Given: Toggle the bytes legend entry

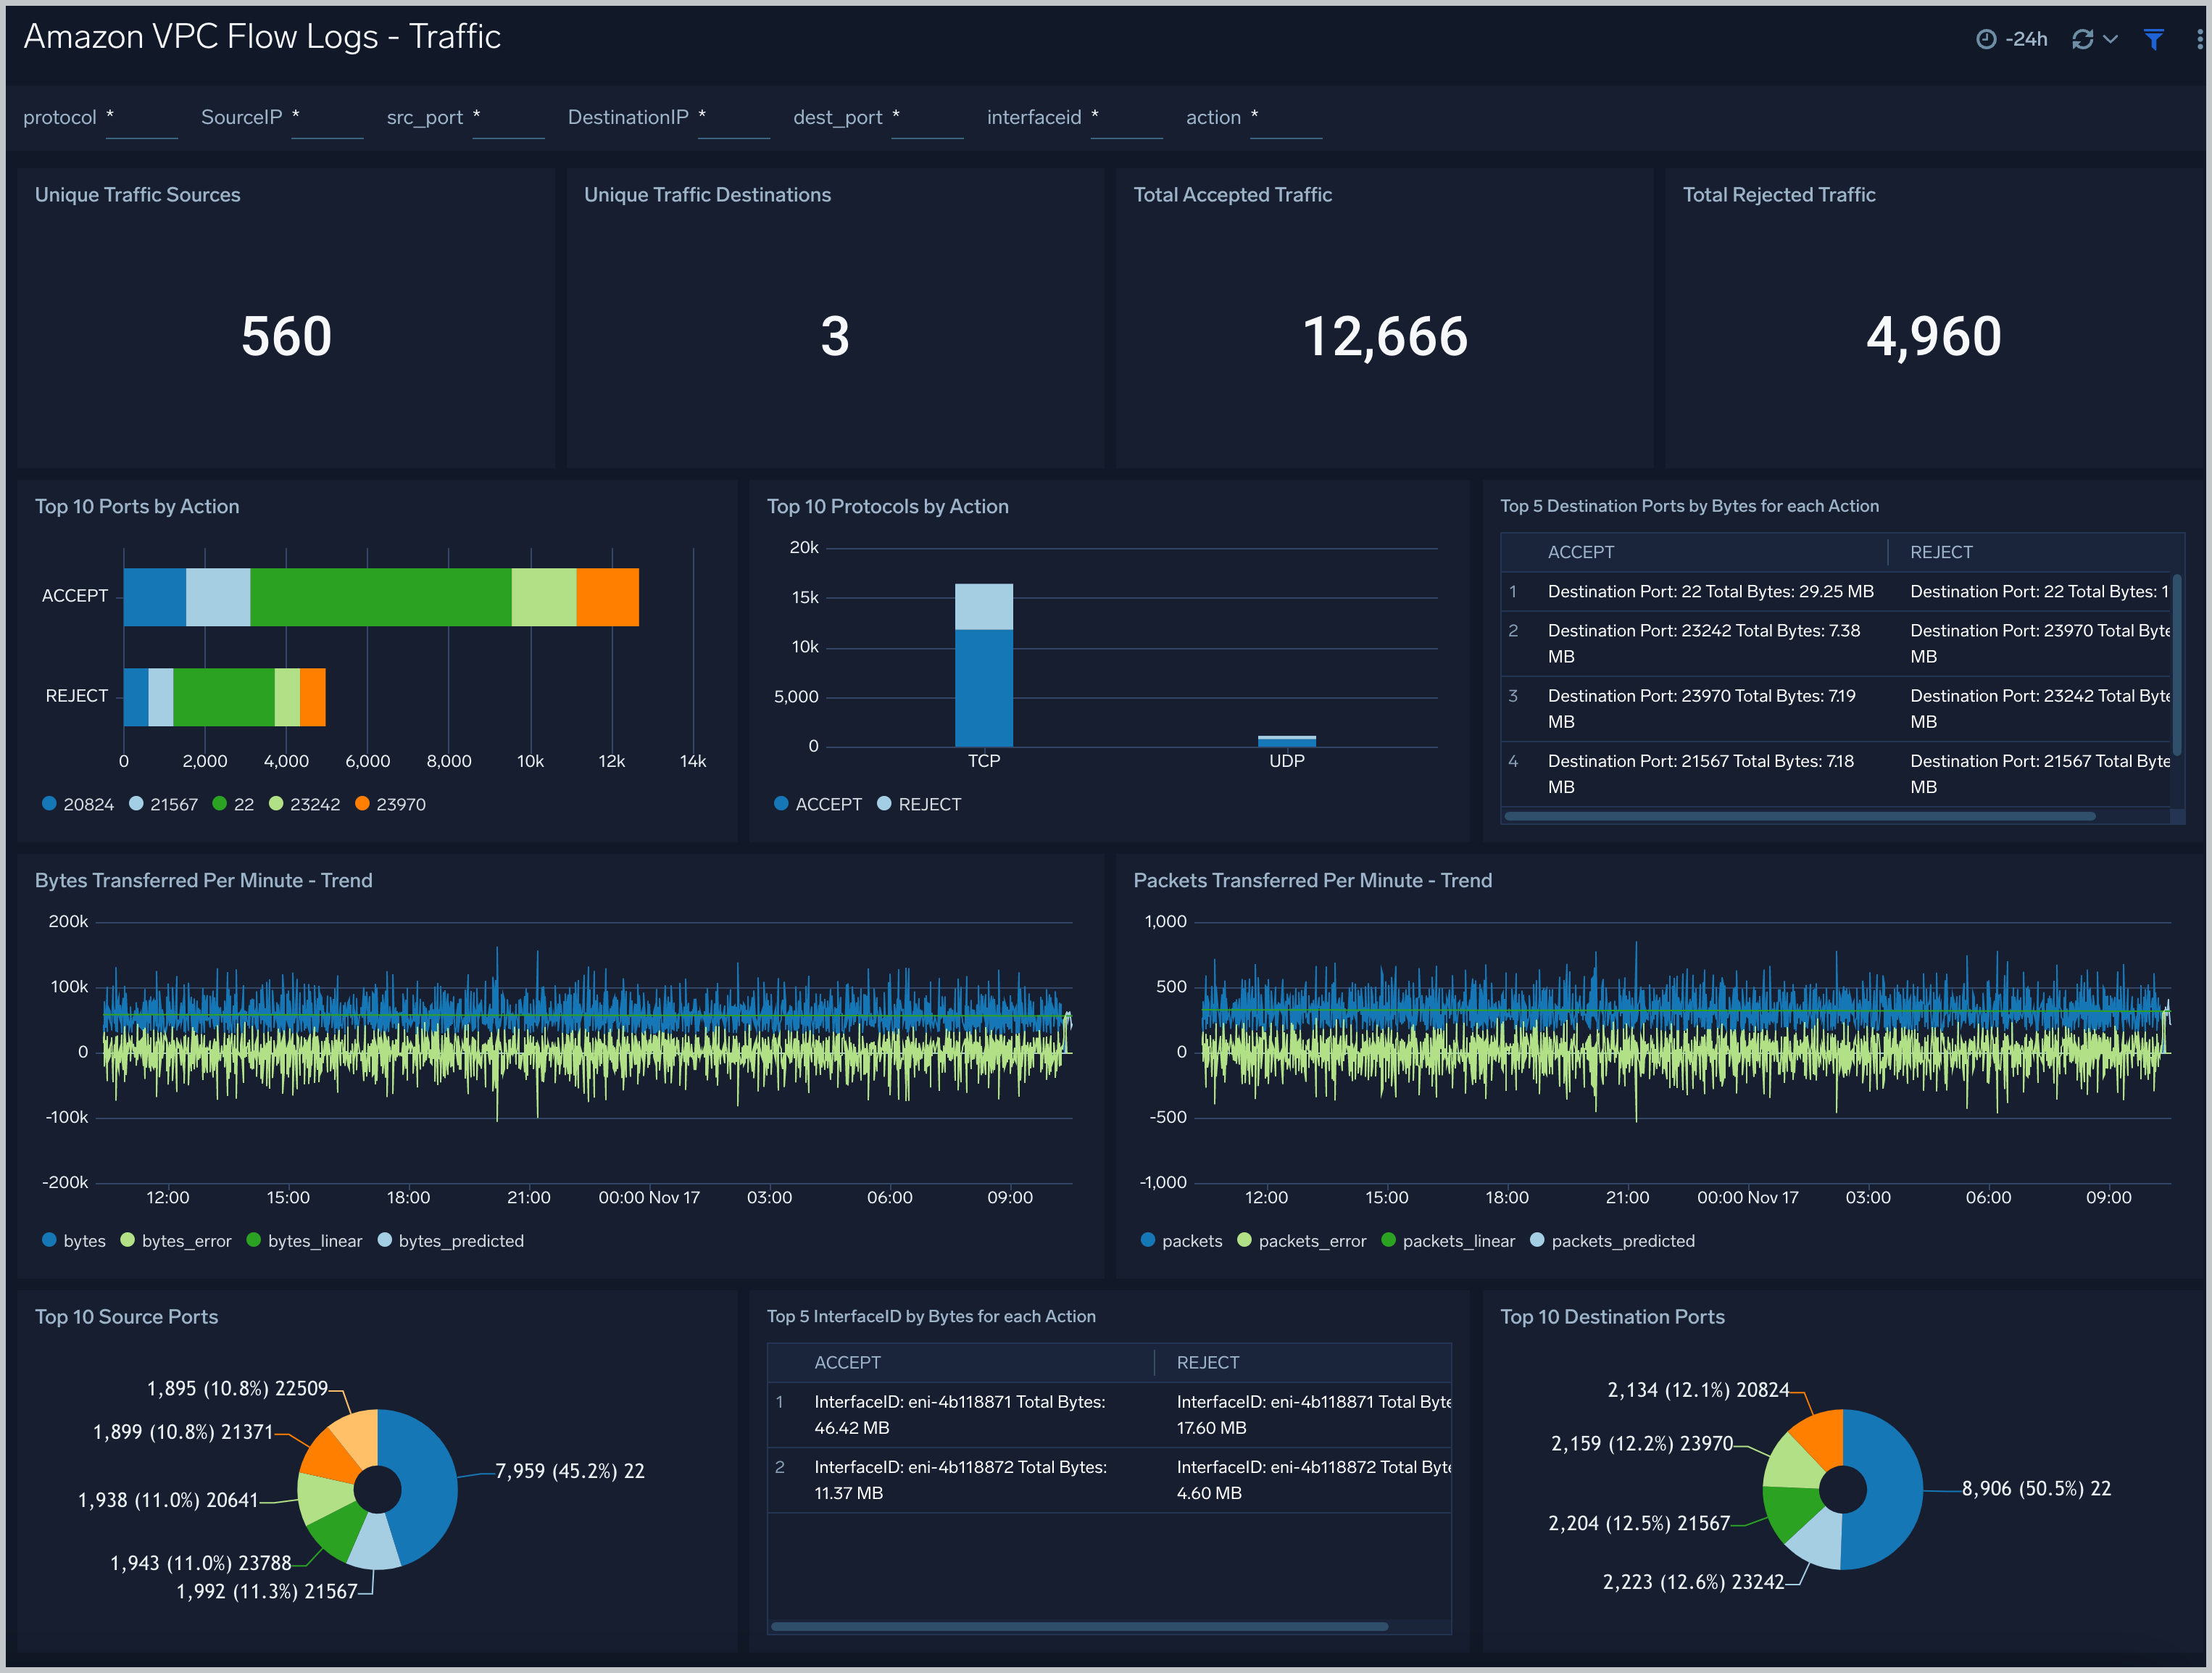Looking at the screenshot, I should [x=74, y=1241].
